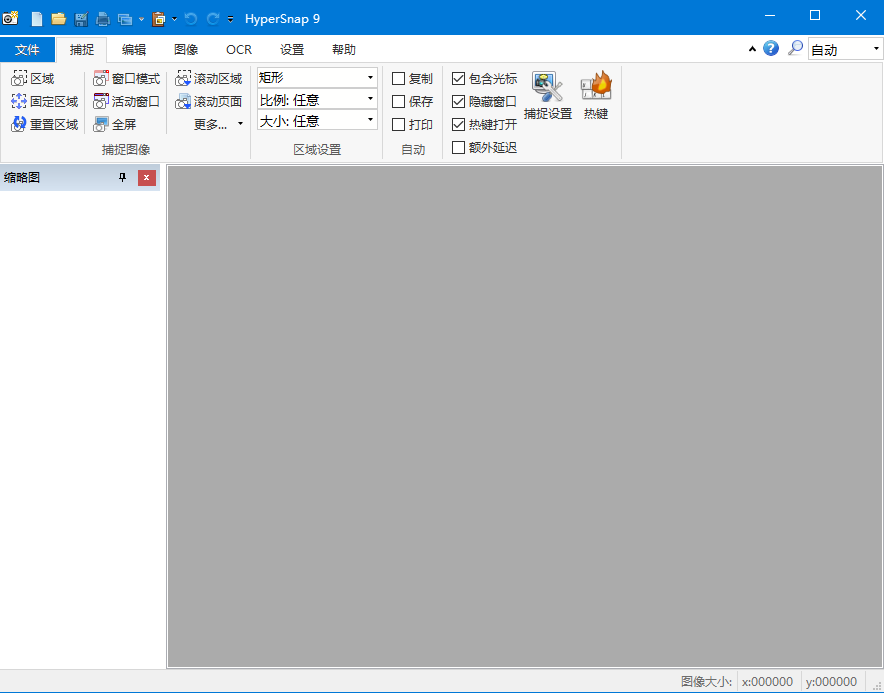Expand the dropdown arrow beside window capture icon
884x693 pixels.
[x=141, y=19]
